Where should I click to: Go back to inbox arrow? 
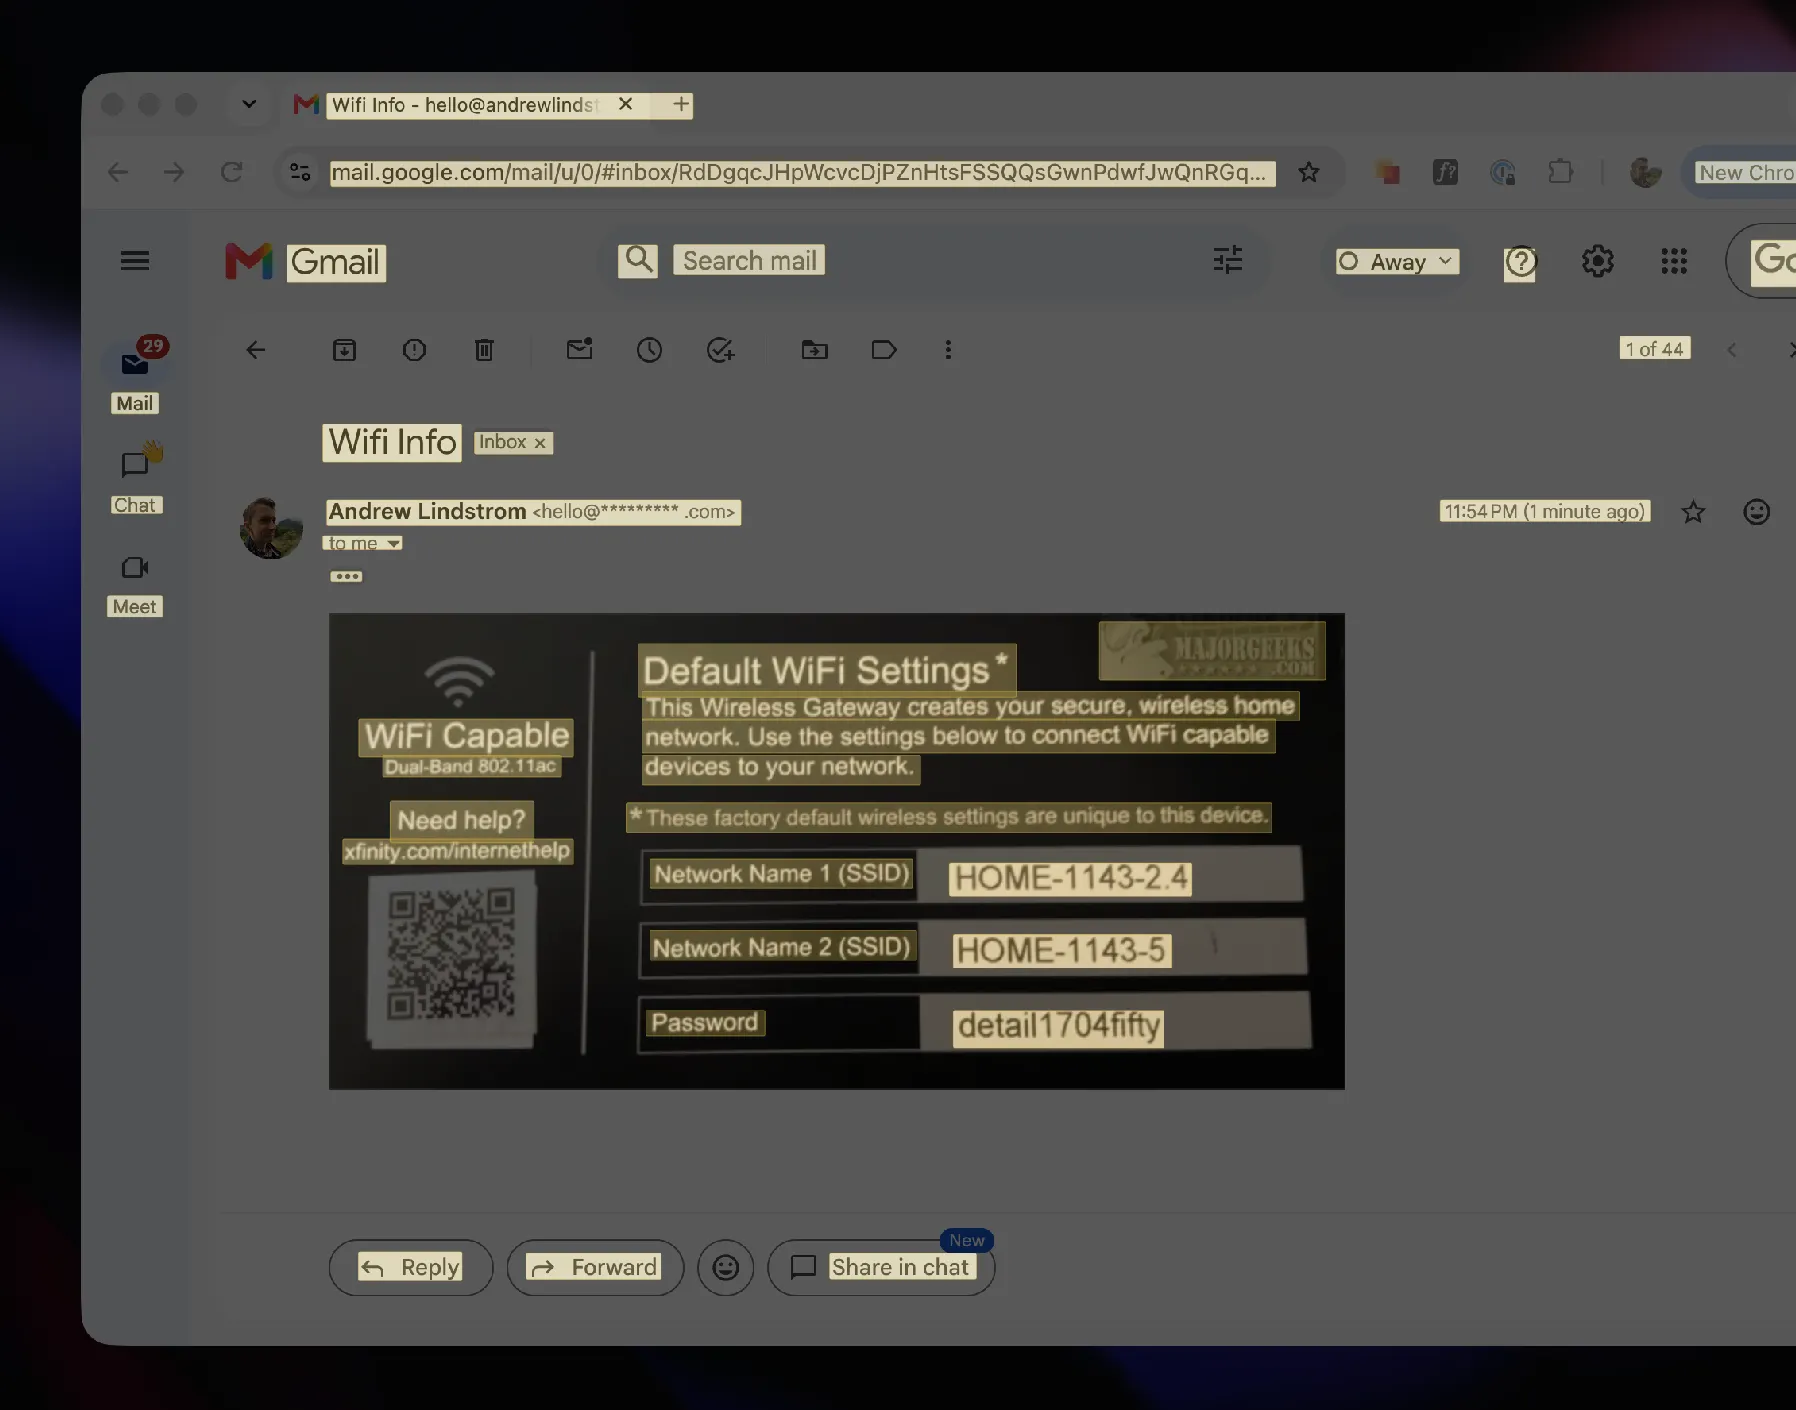[x=256, y=350]
